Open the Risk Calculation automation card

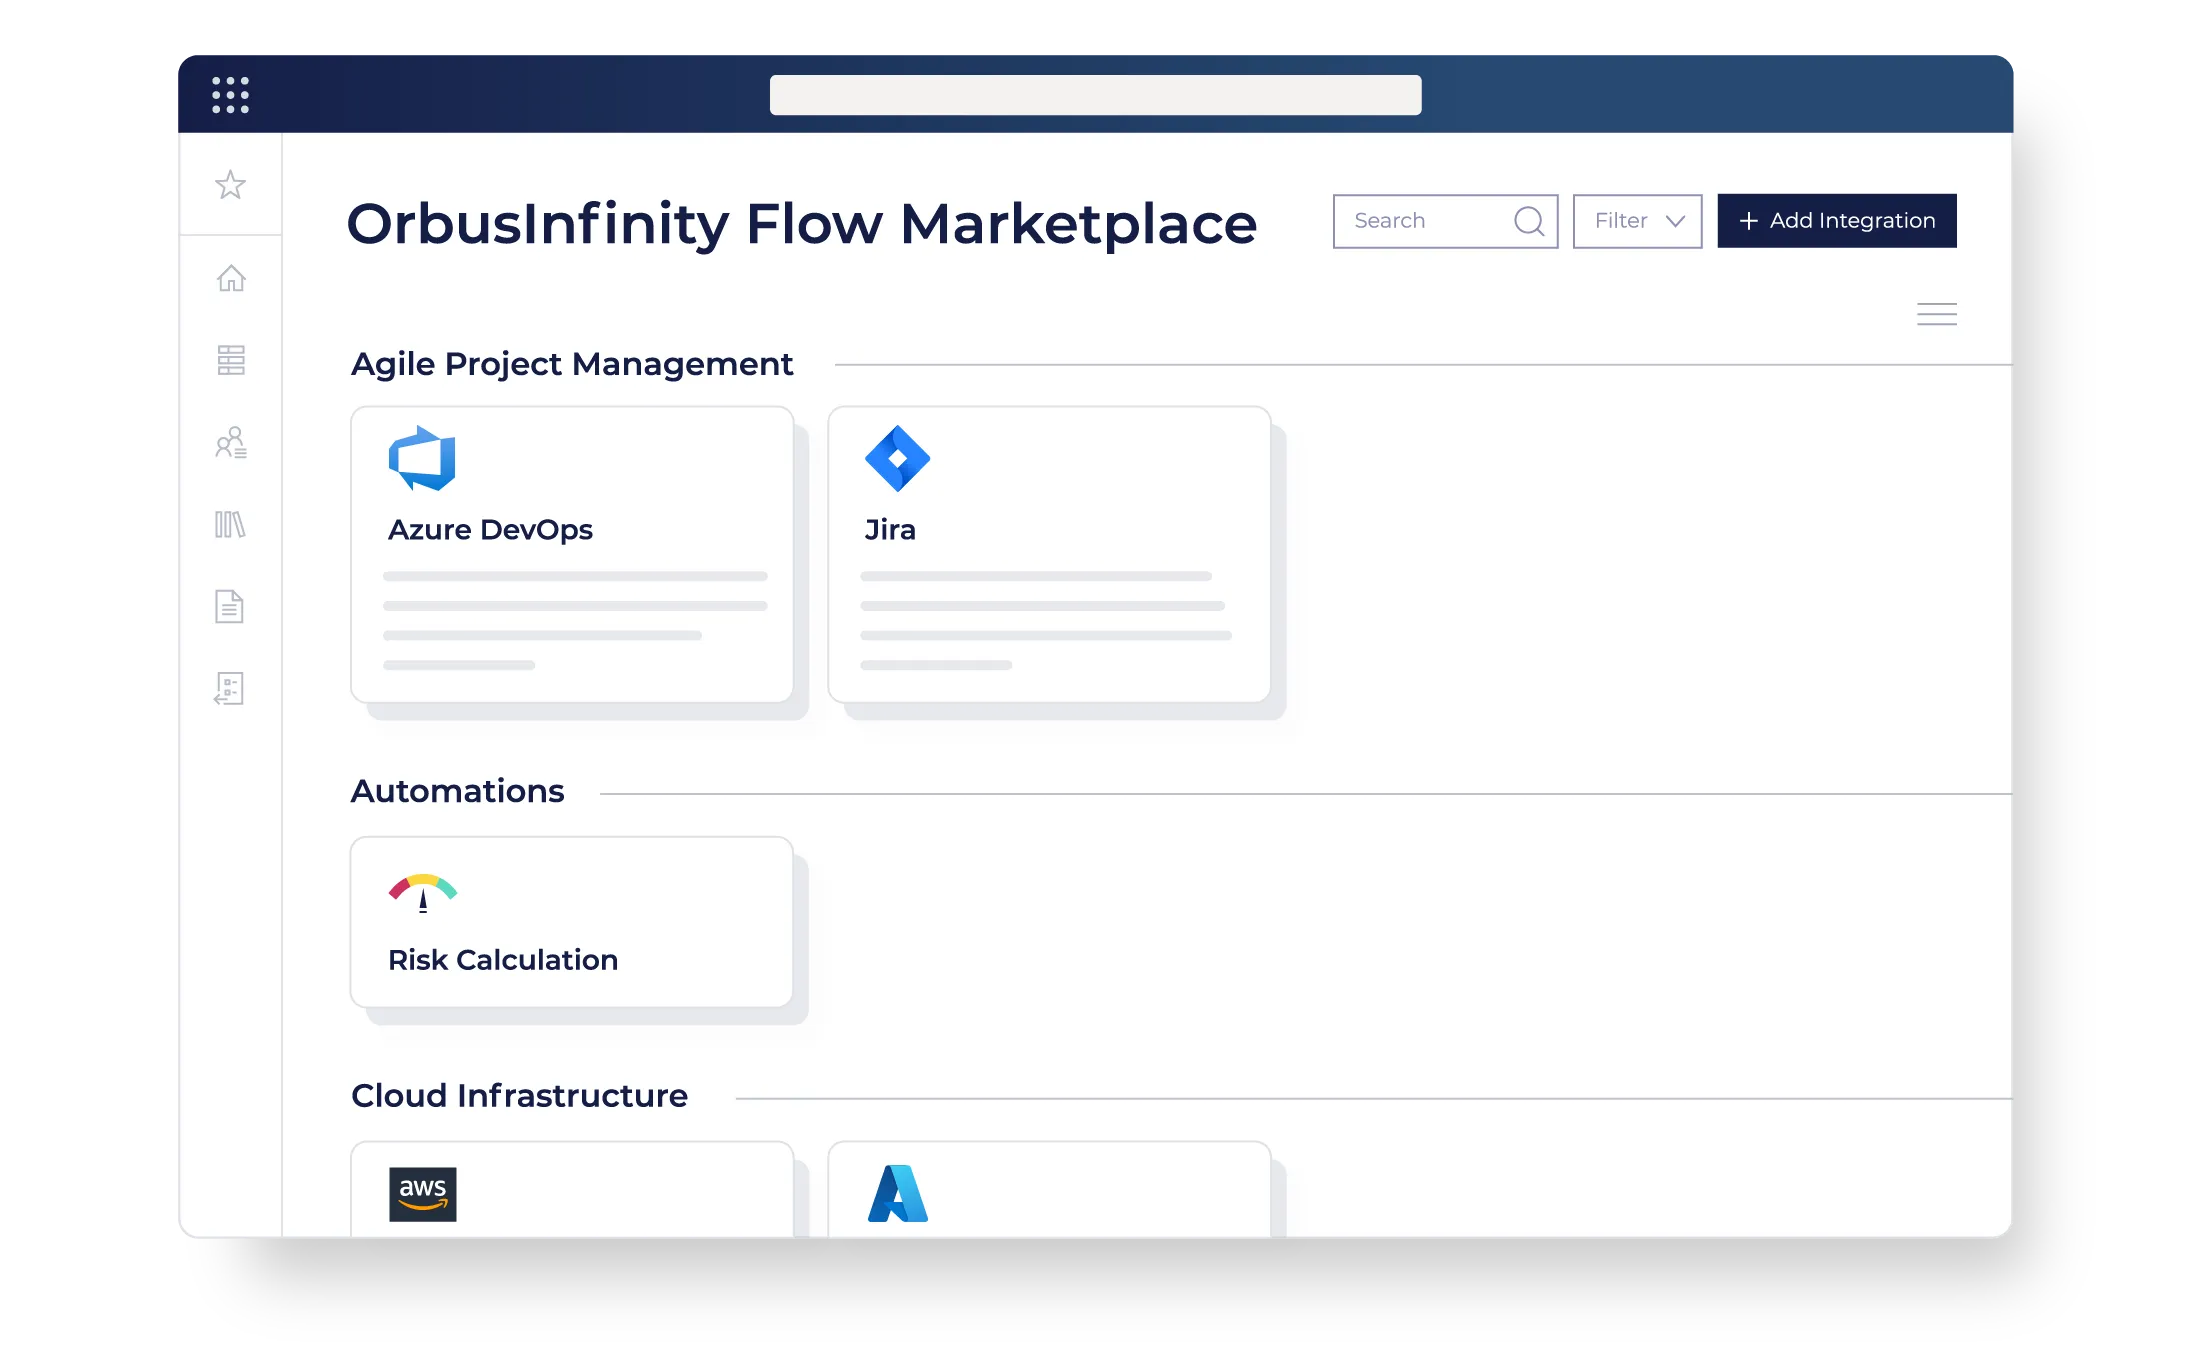tap(572, 922)
